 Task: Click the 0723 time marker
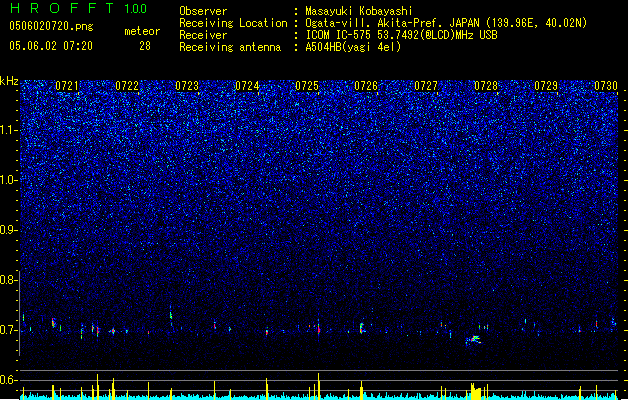[x=187, y=86]
